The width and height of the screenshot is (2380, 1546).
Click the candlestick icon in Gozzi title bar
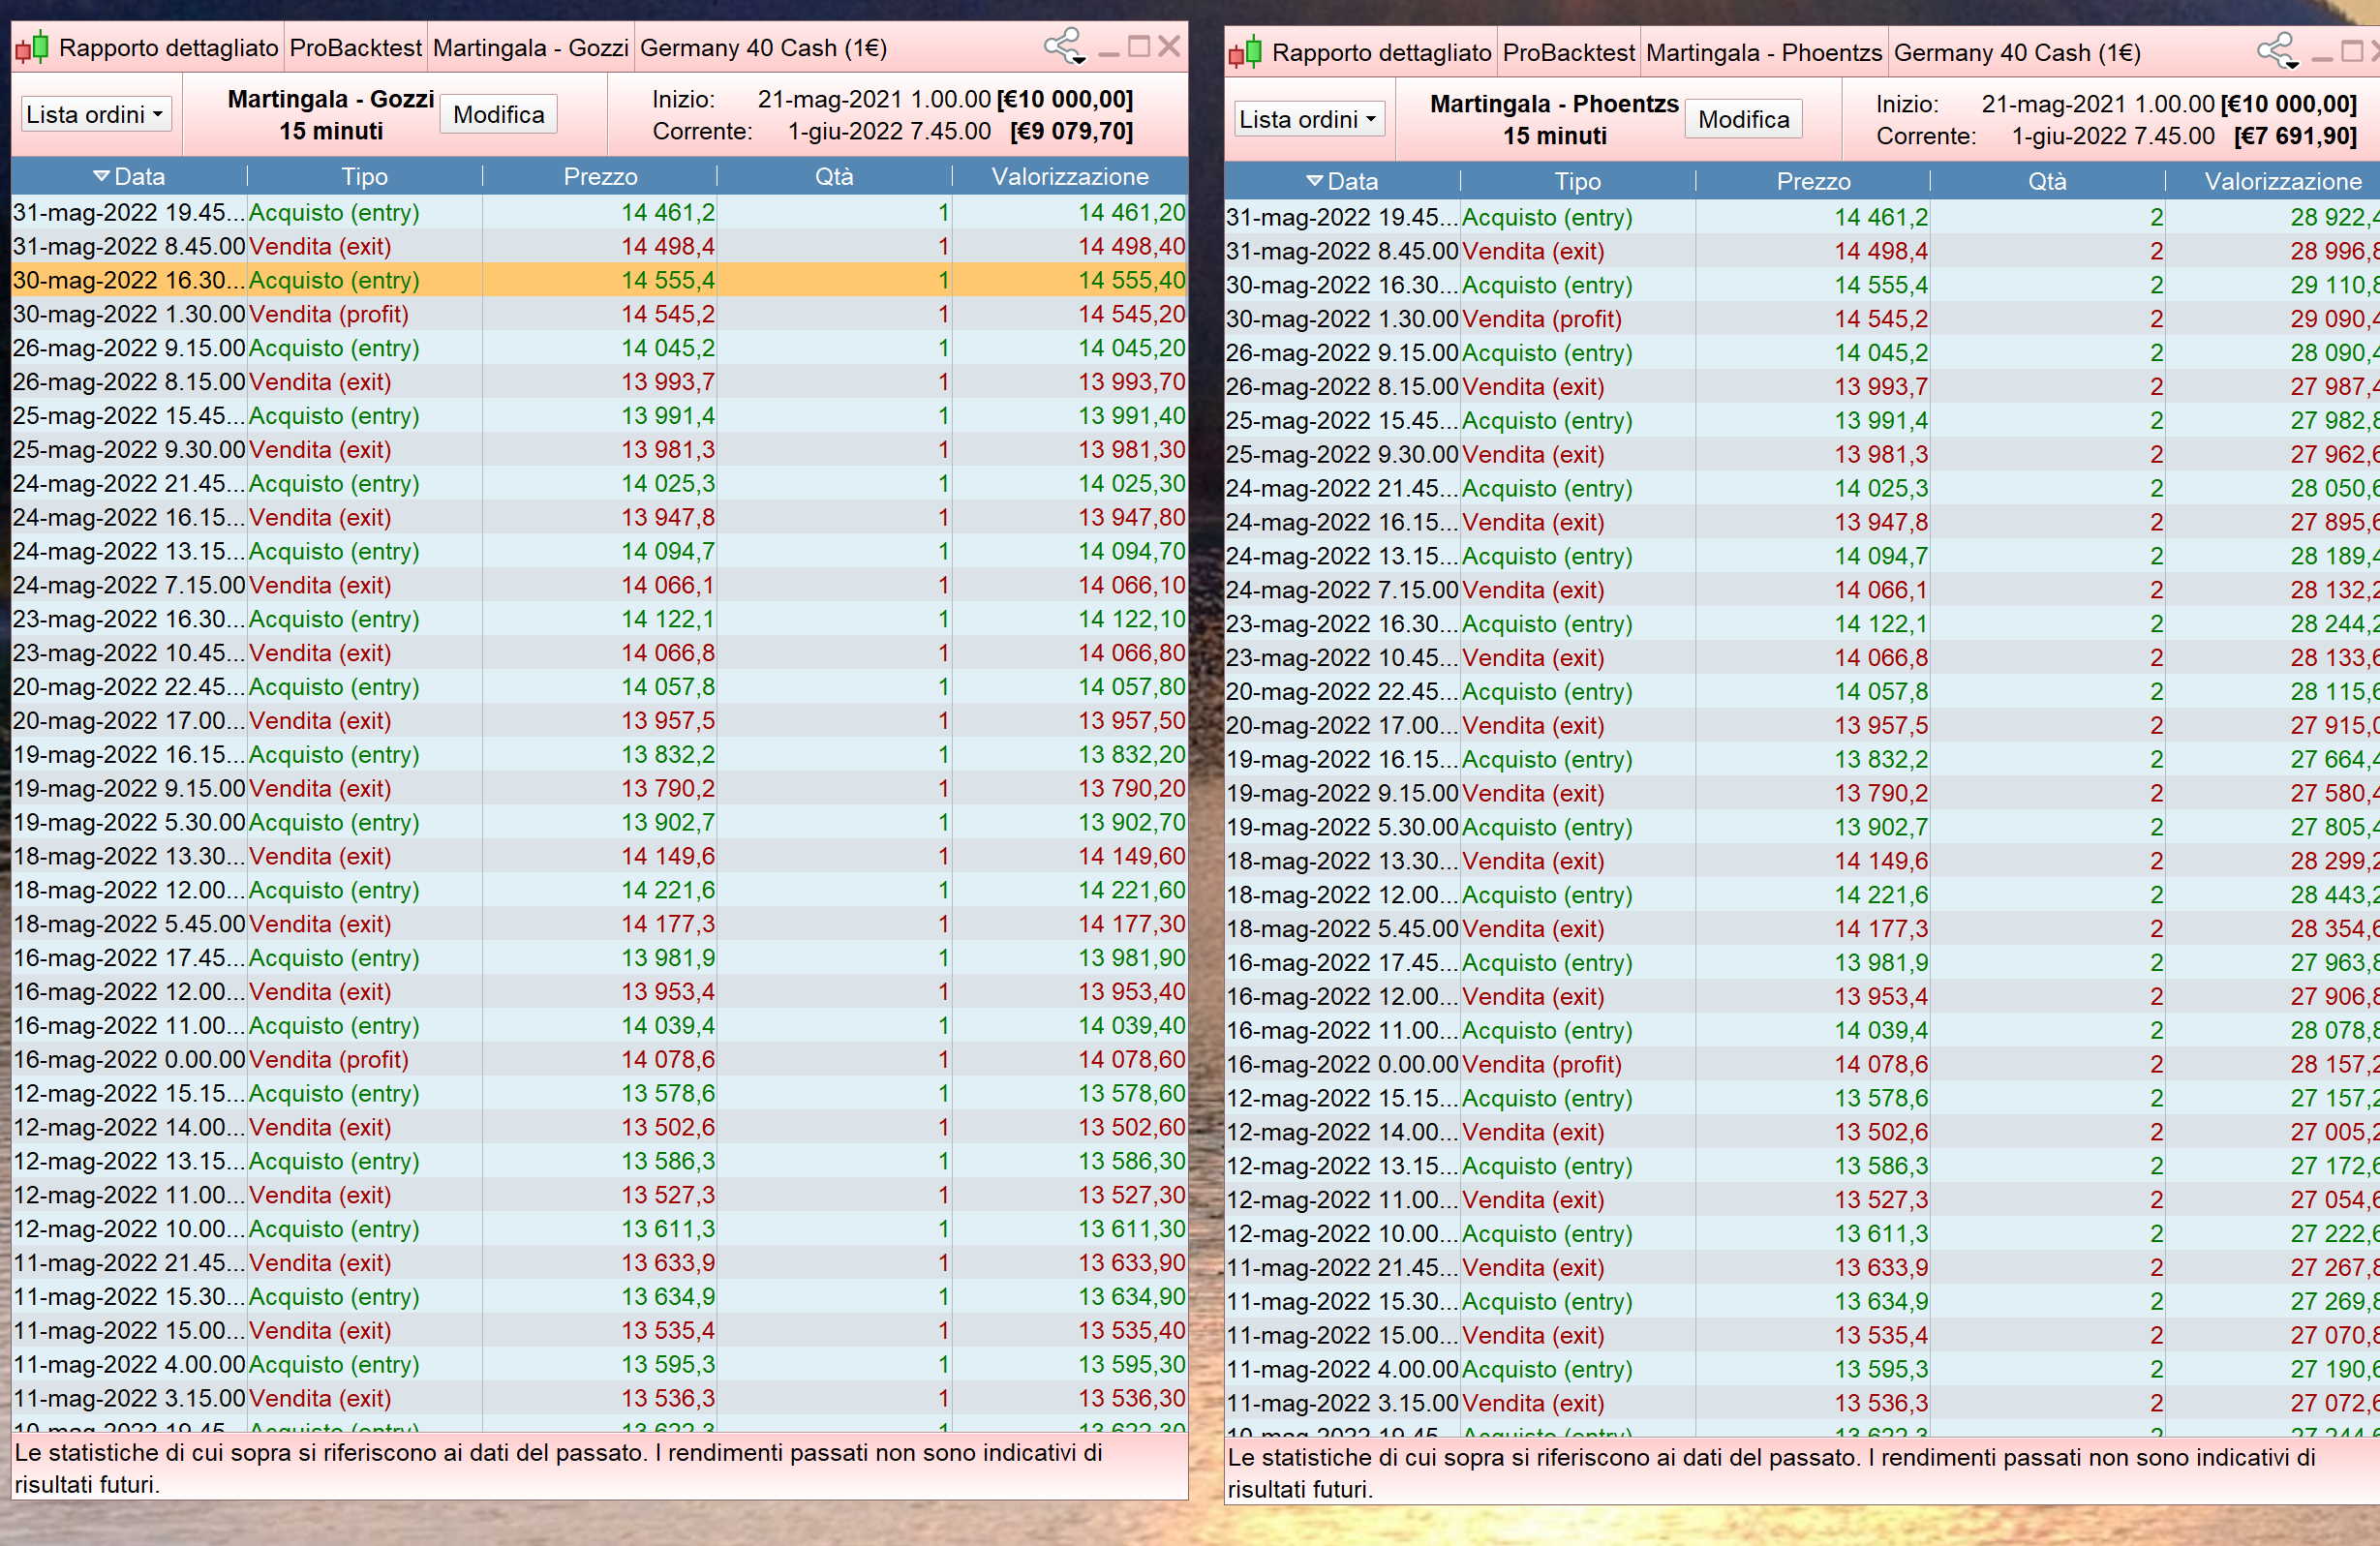tap(31, 47)
